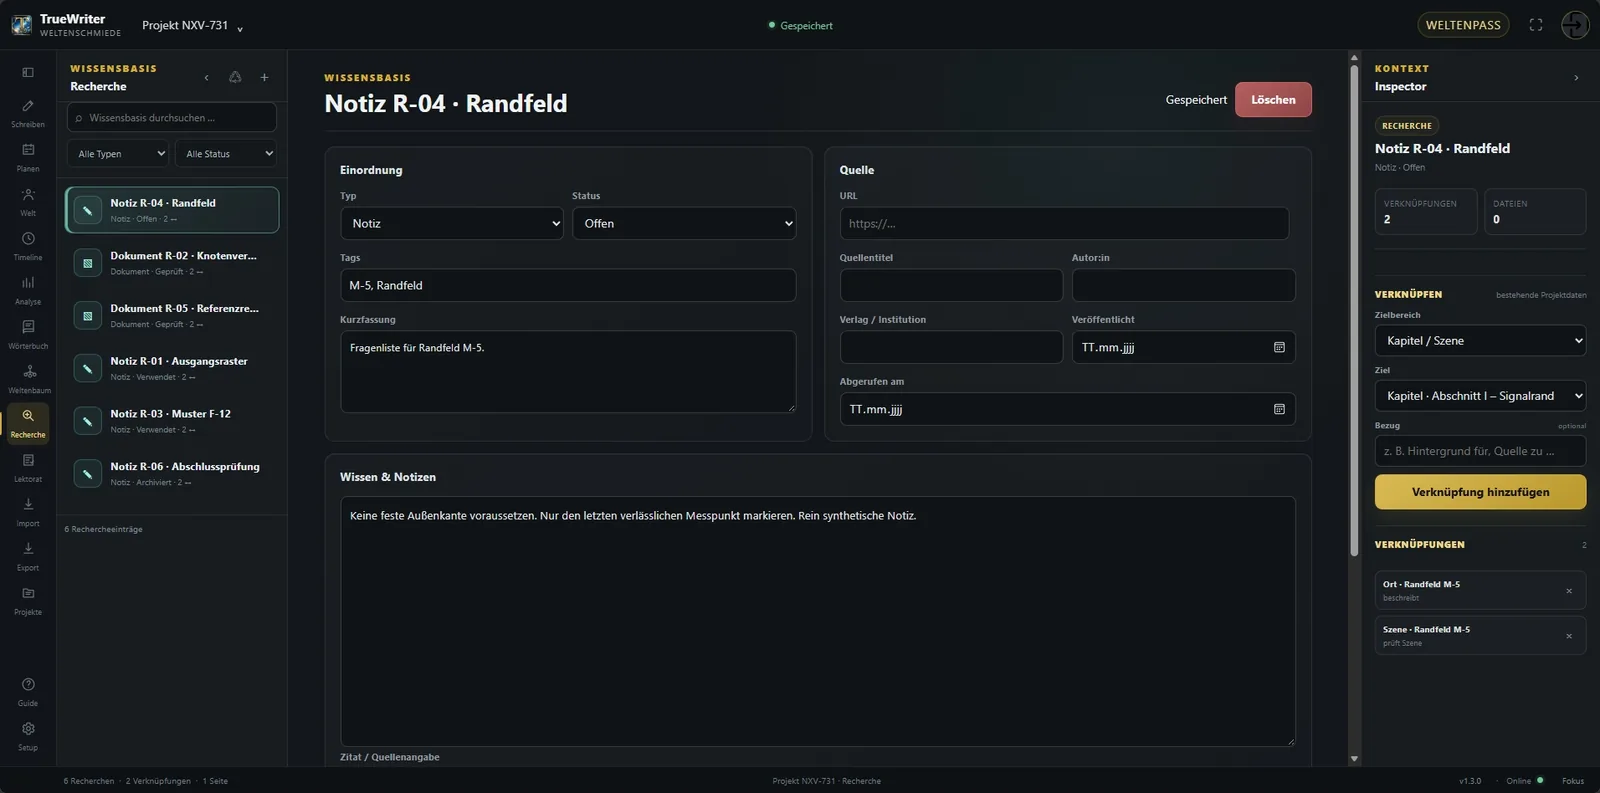Open the Wörterbuch sidebar icon

(28, 335)
